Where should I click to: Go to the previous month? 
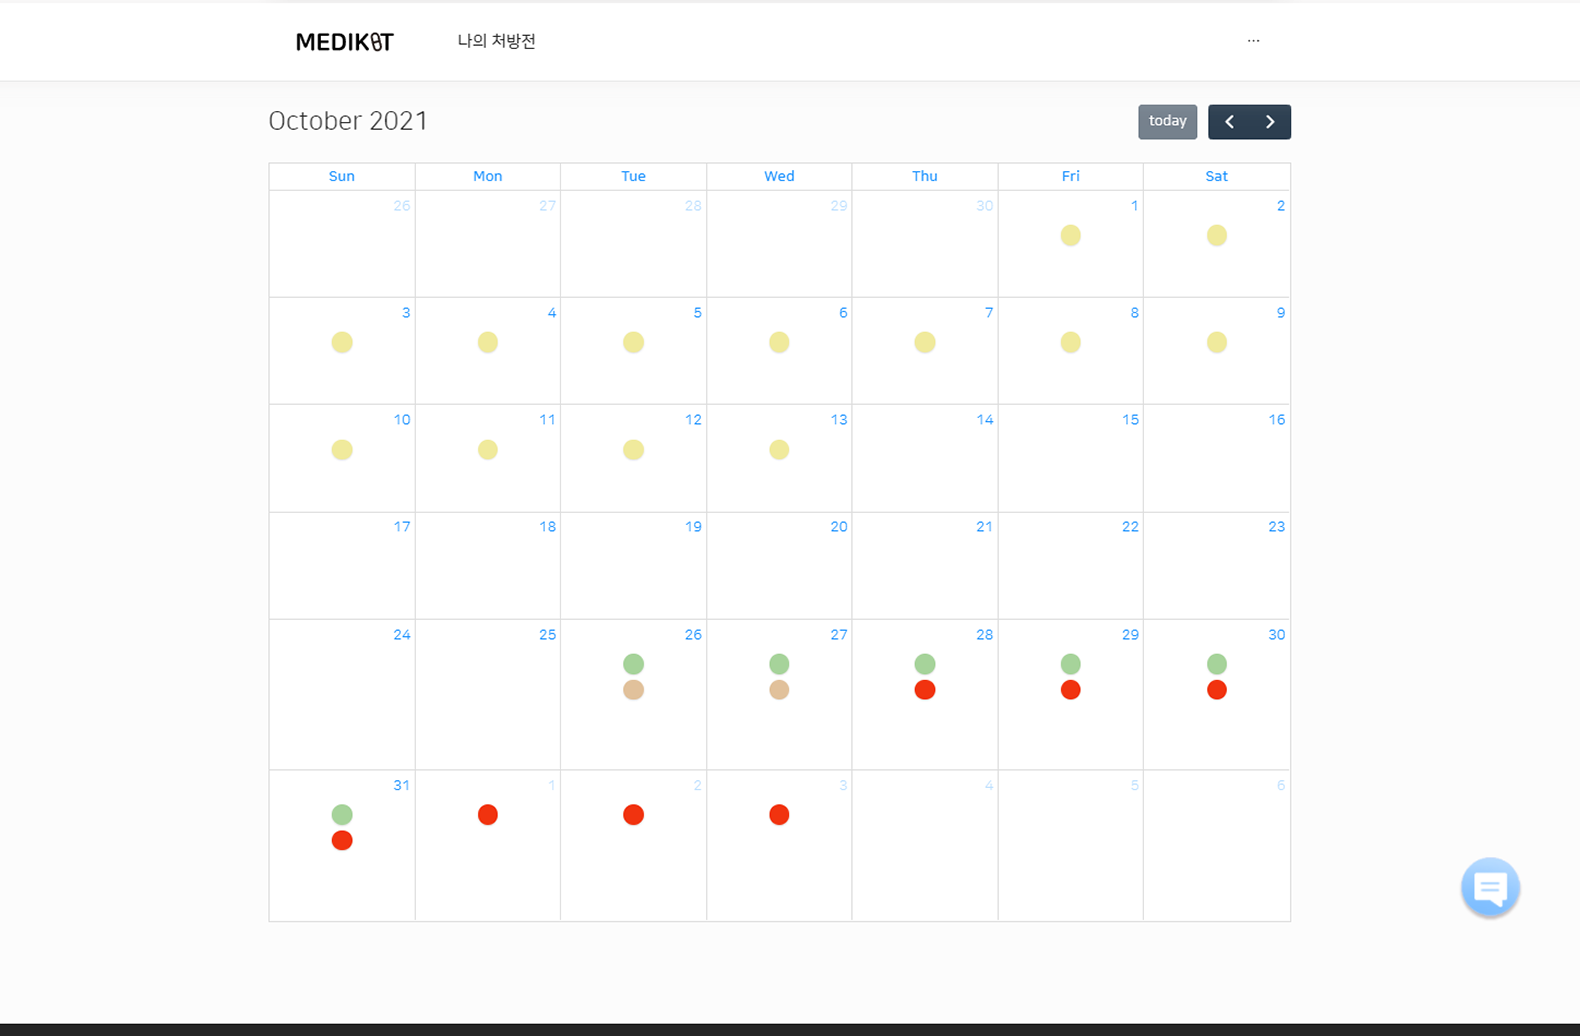1229,122
